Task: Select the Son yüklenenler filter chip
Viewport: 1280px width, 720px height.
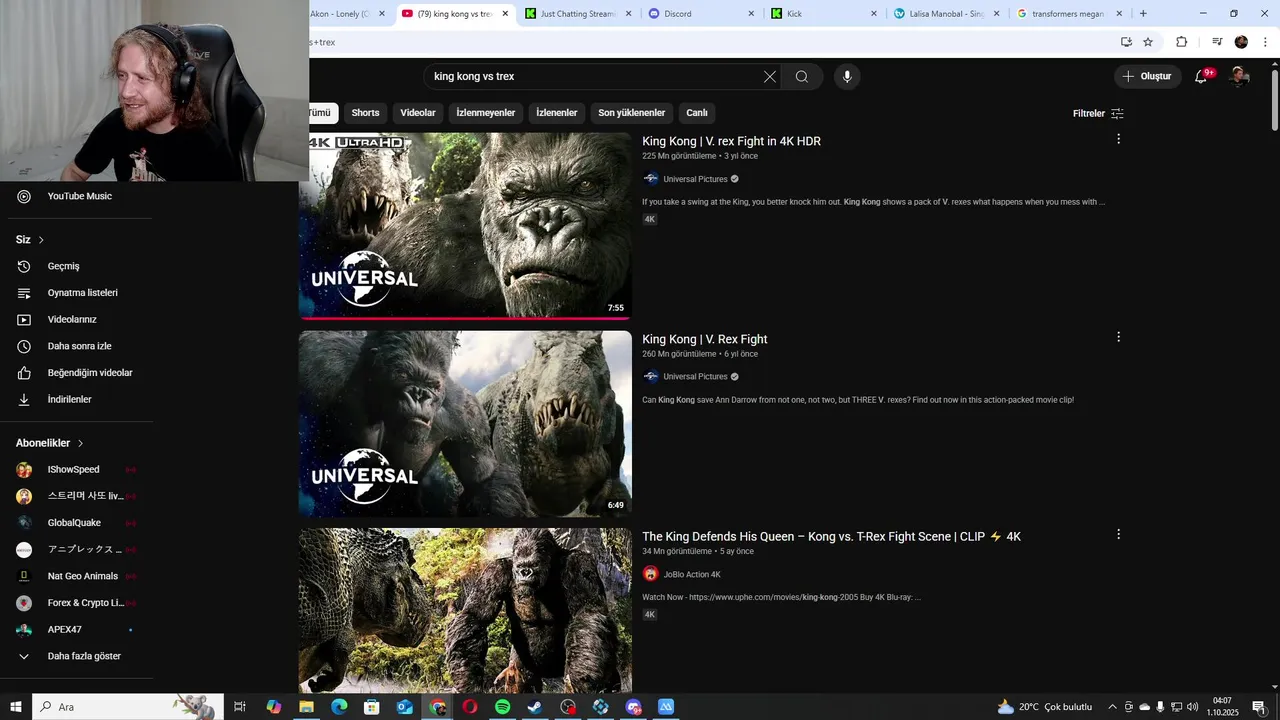Action: 632,113
